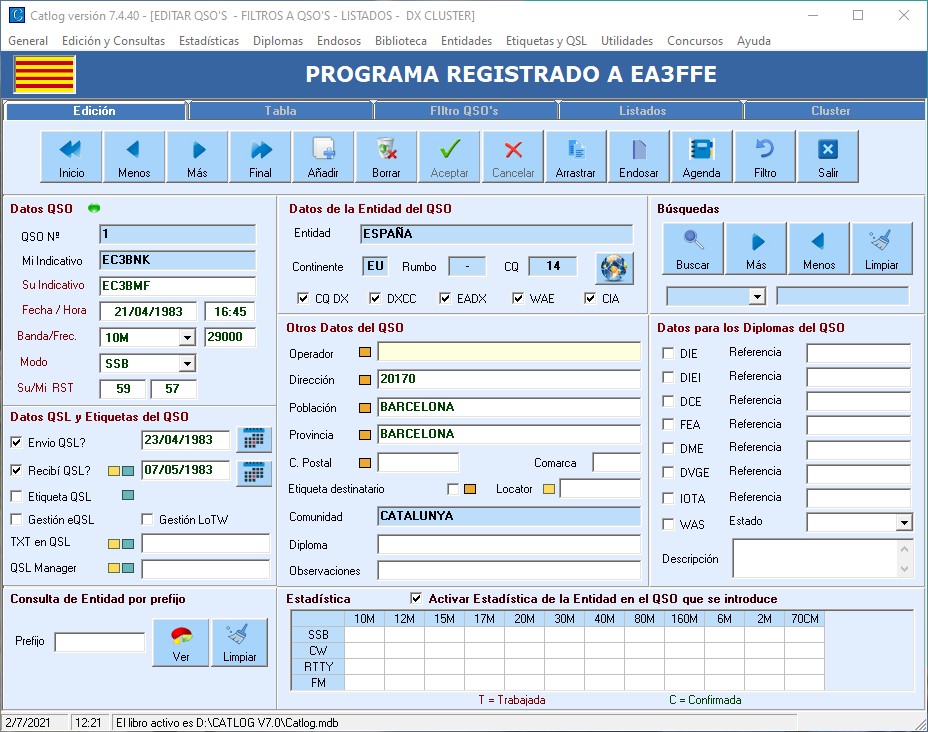Go to previous search result with Menos
Viewport: 928px width, 732px height.
[819, 249]
